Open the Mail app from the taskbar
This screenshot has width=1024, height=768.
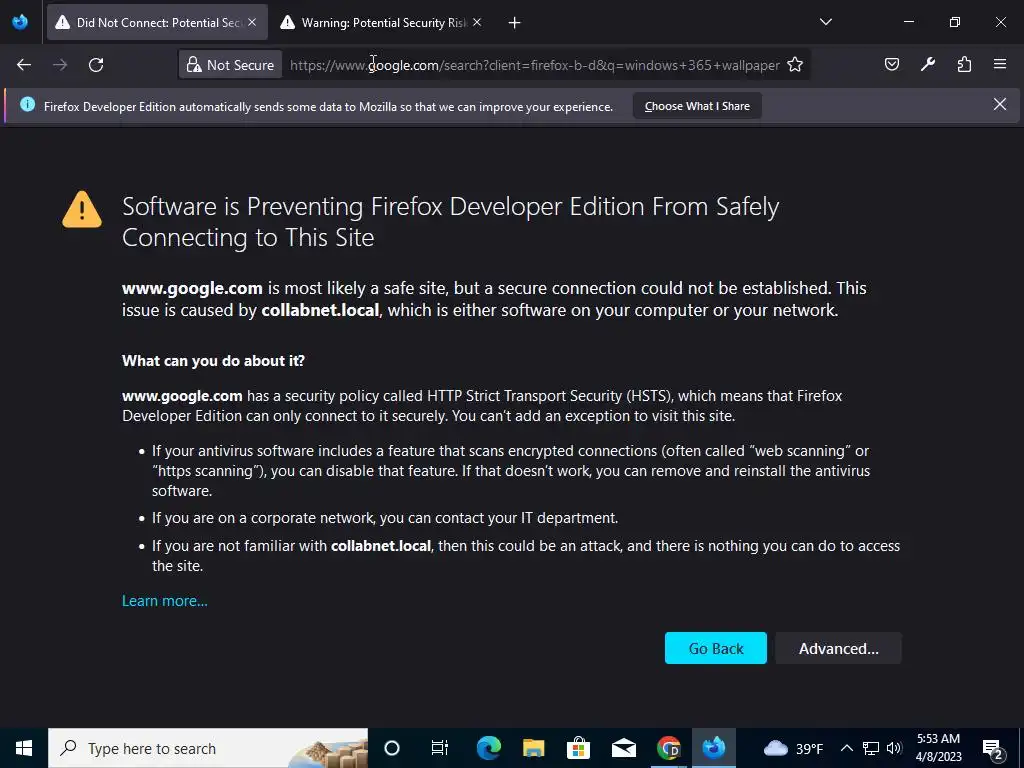pos(624,748)
